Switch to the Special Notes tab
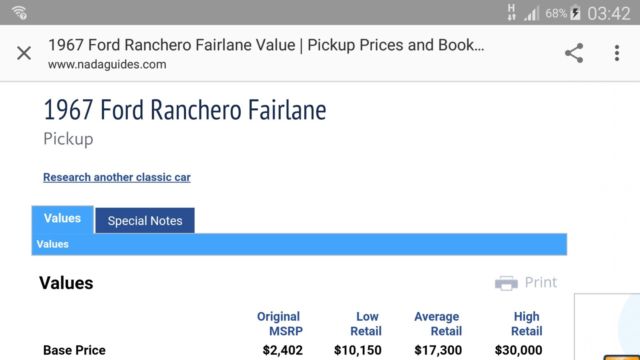640x360 pixels. [145, 221]
